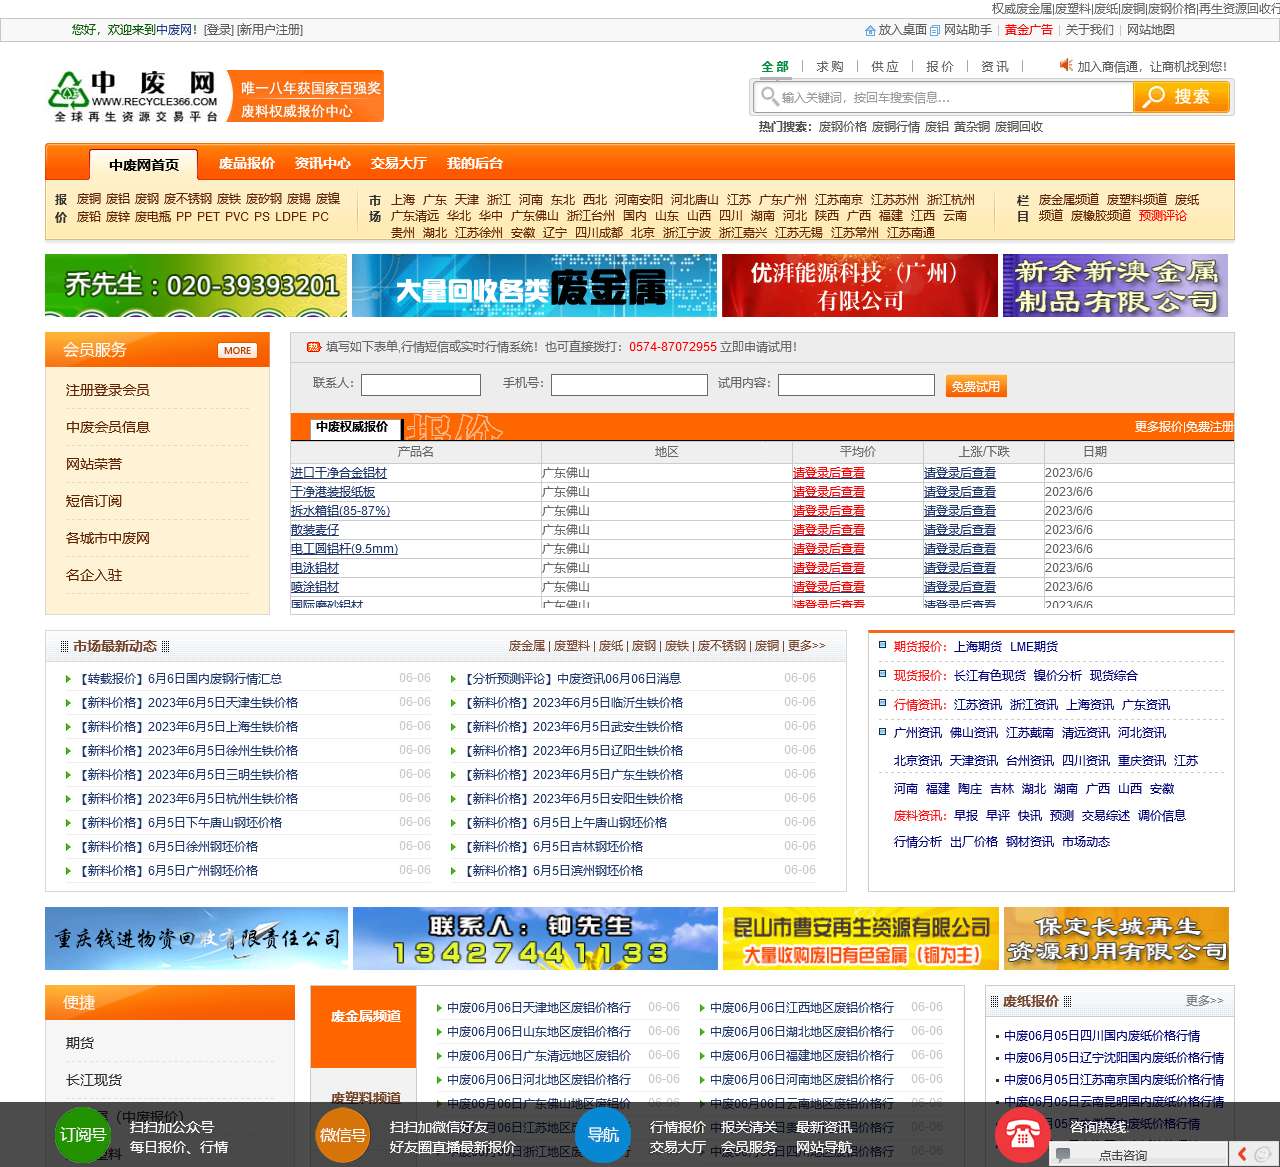Open 我的后台 in main navigation
Screen dimensions: 1280x1167
(x=475, y=163)
